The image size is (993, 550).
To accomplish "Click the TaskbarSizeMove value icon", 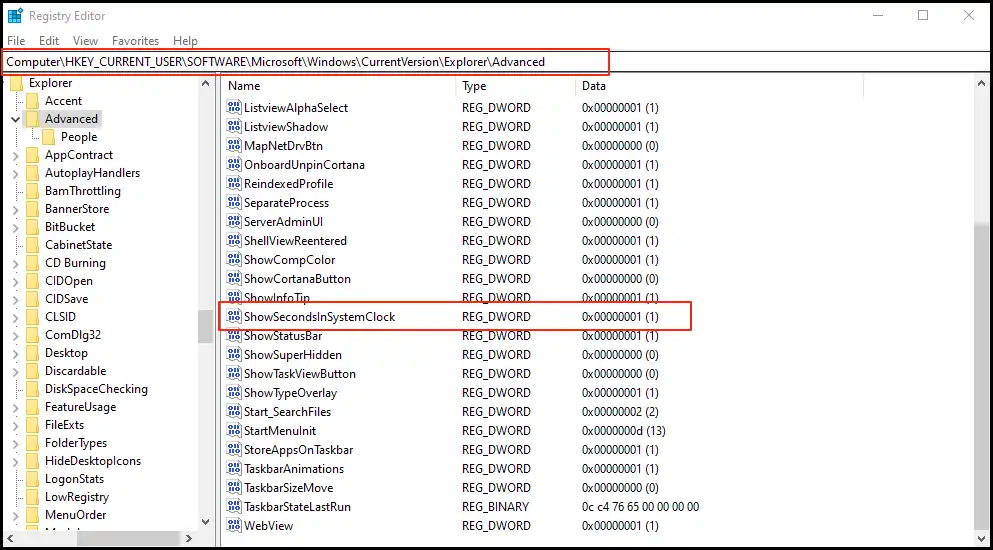I will [x=234, y=488].
